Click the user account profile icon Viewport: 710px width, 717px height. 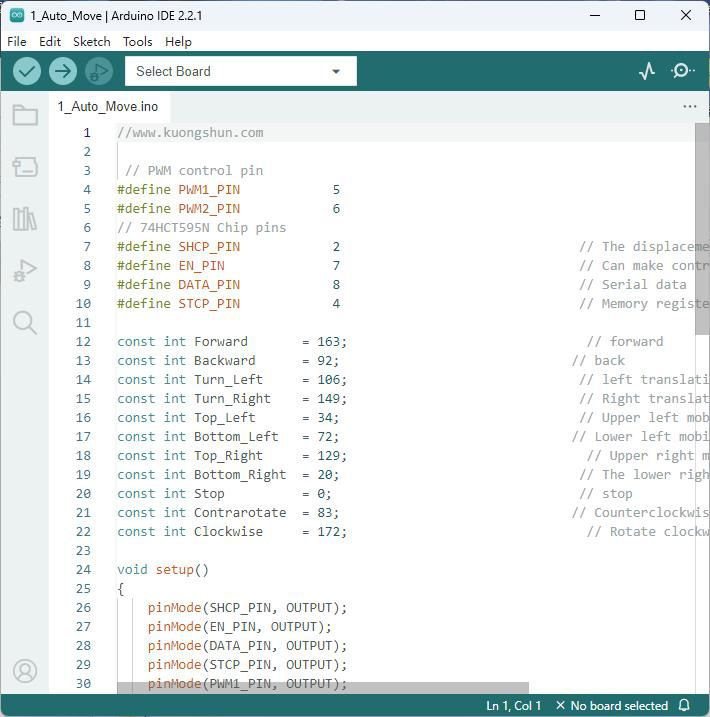tap(25, 671)
